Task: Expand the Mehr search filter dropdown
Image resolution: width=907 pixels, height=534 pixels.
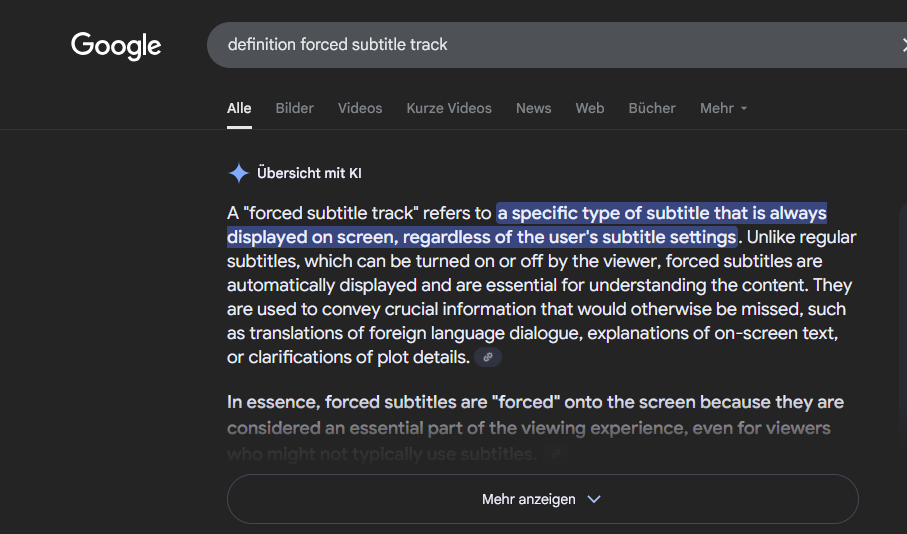Action: pos(724,108)
